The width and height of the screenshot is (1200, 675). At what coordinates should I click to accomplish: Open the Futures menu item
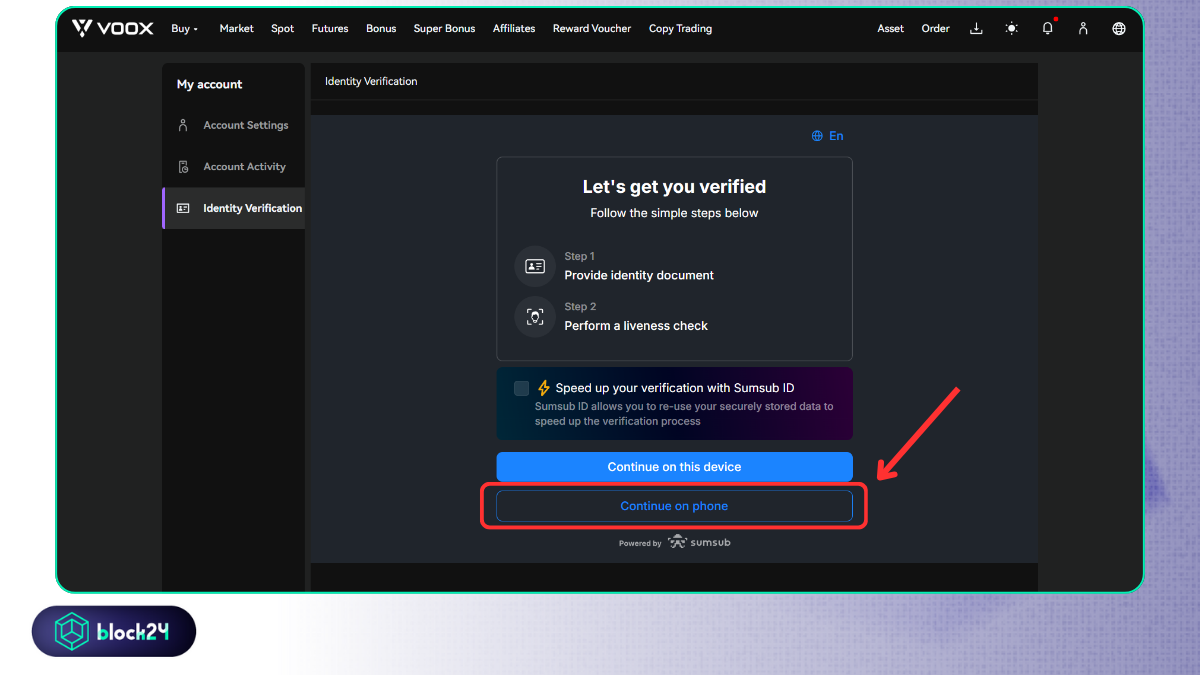click(x=330, y=29)
